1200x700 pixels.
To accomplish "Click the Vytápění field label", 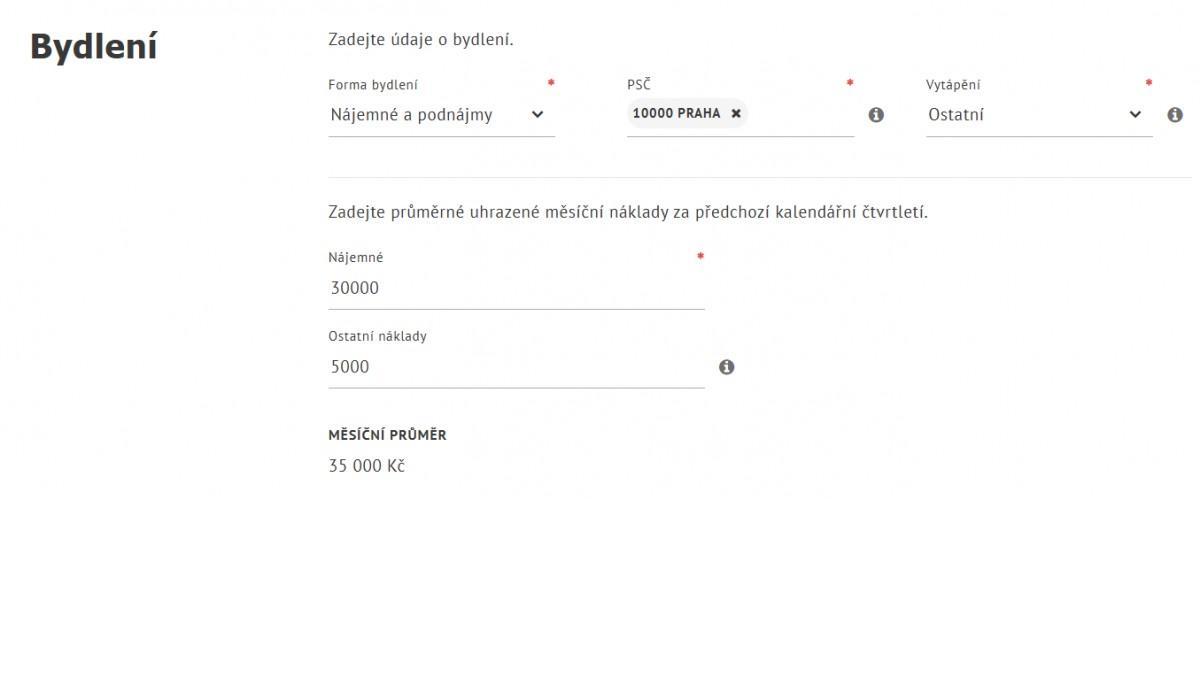I will (953, 85).
